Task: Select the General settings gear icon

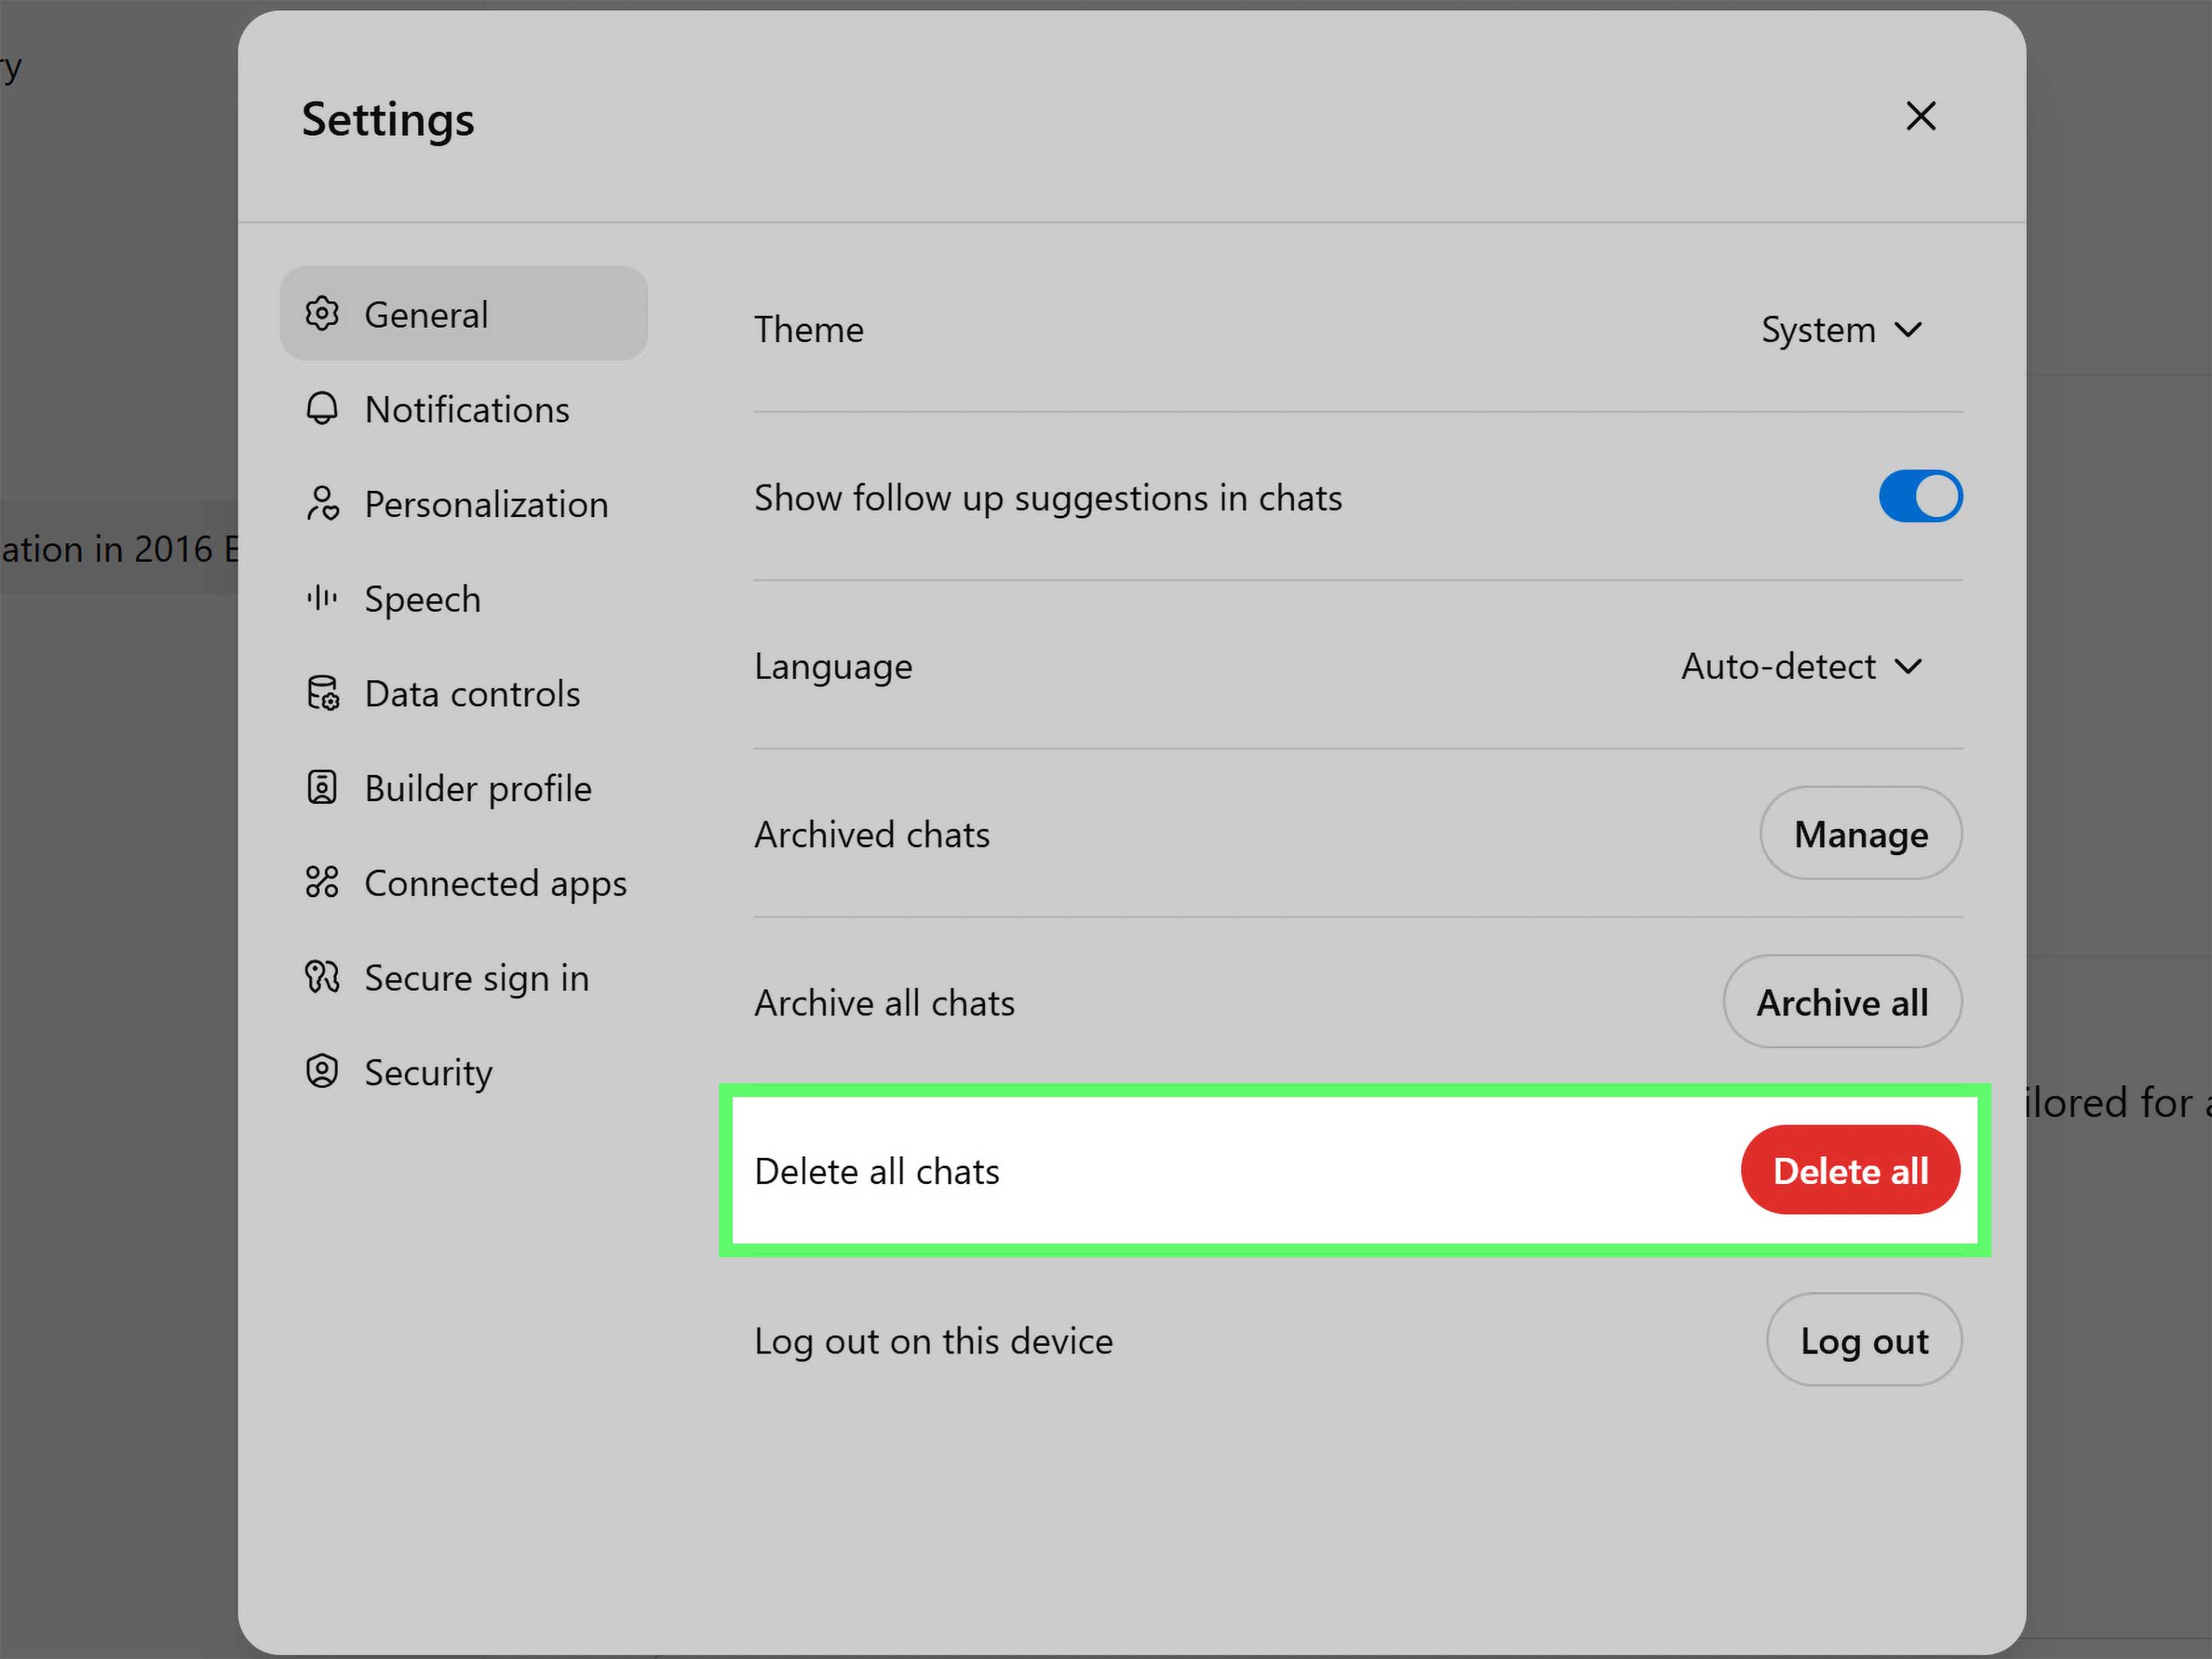Action: tap(322, 313)
